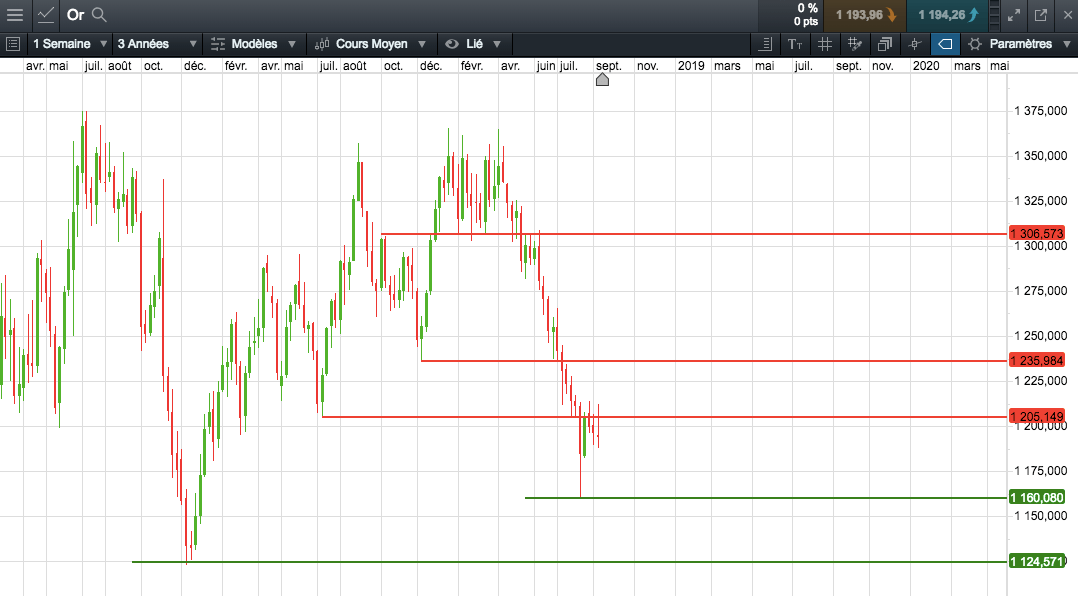Click the sell price 1 193,96
This screenshot has width=1078, height=596.
pyautogui.click(x=866, y=15)
